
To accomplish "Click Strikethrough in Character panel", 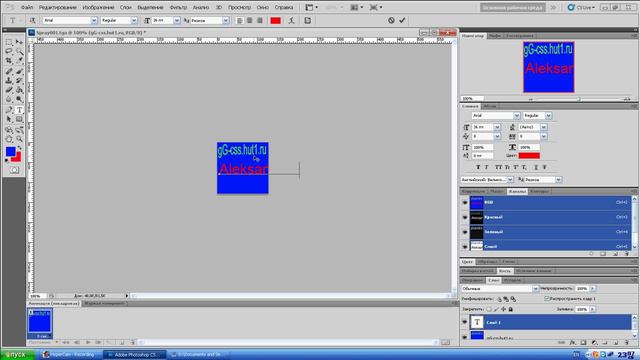I will coord(544,167).
